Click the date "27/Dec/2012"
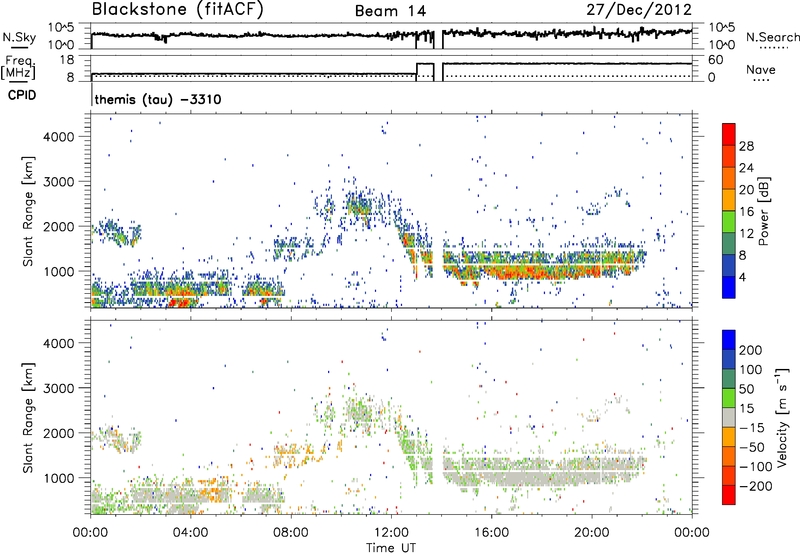Image resolution: width=800 pixels, height=554 pixels. (639, 10)
